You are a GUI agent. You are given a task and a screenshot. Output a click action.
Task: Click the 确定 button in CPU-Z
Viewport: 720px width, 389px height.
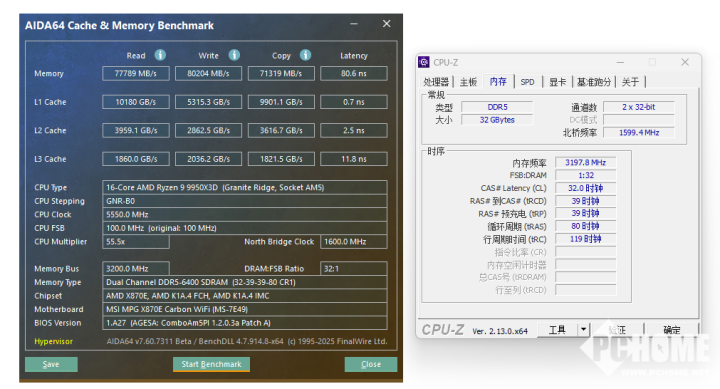click(x=672, y=330)
